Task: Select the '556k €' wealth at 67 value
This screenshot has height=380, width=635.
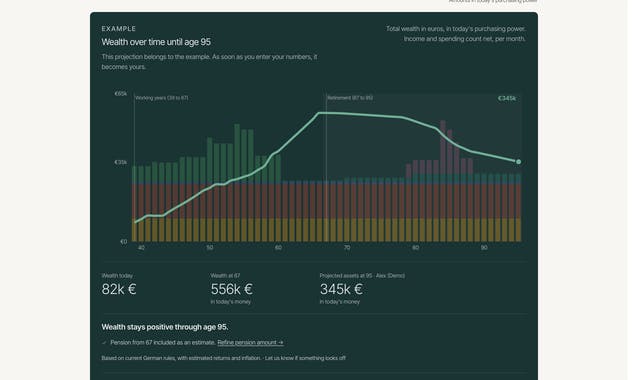Action: (232, 289)
